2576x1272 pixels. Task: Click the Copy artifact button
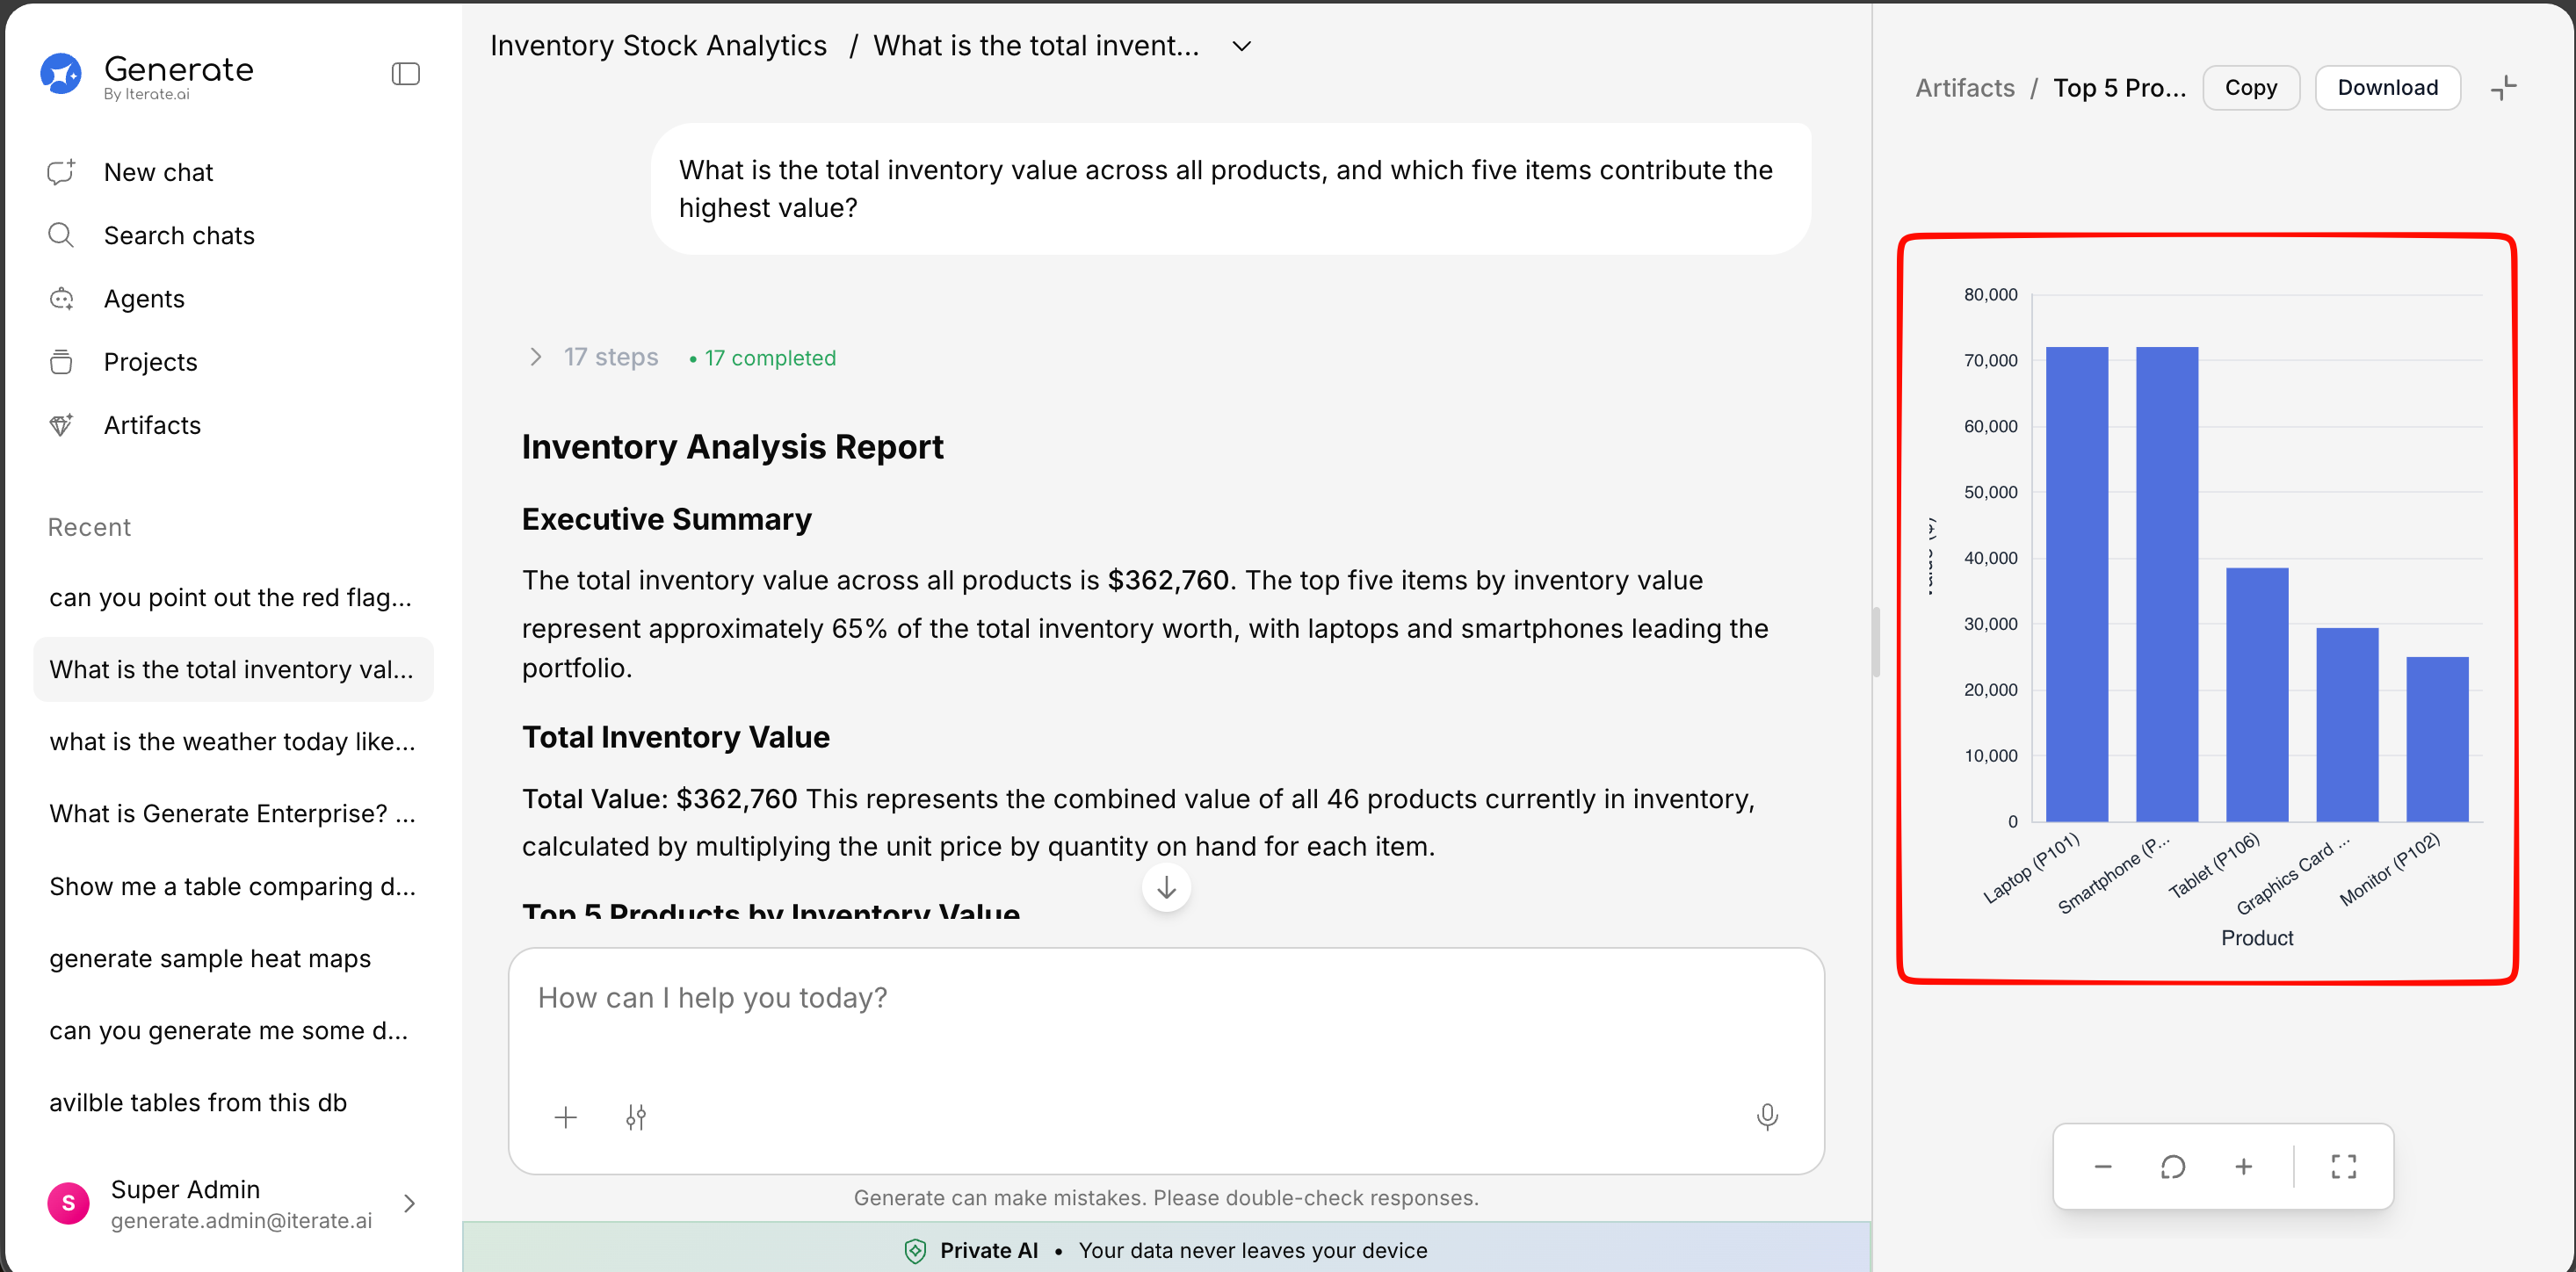tap(2250, 88)
